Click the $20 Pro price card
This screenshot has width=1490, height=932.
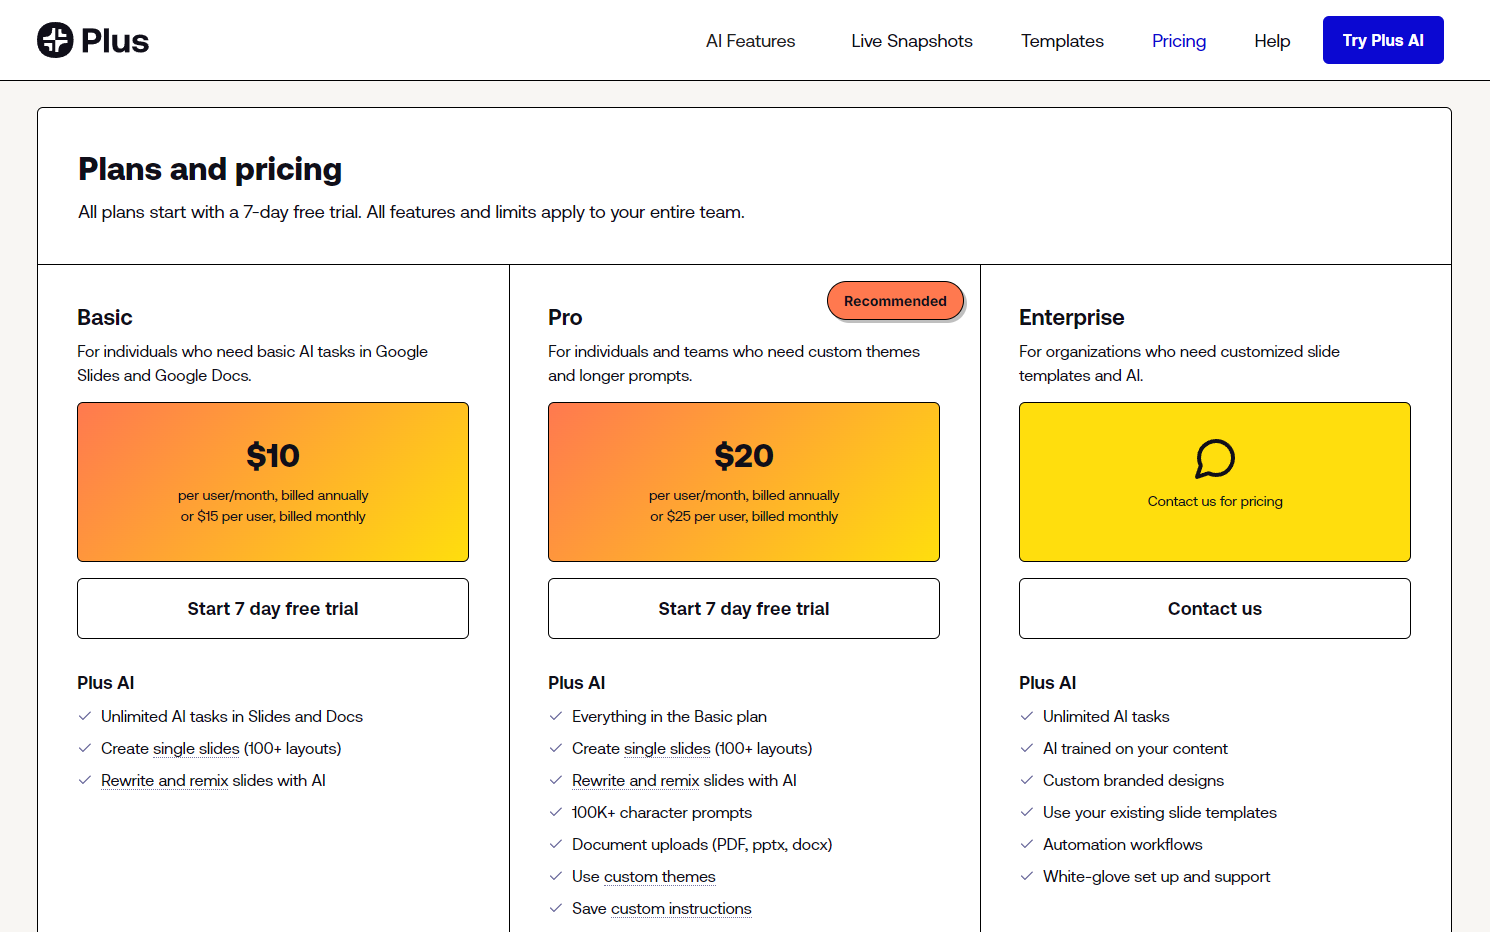click(744, 482)
